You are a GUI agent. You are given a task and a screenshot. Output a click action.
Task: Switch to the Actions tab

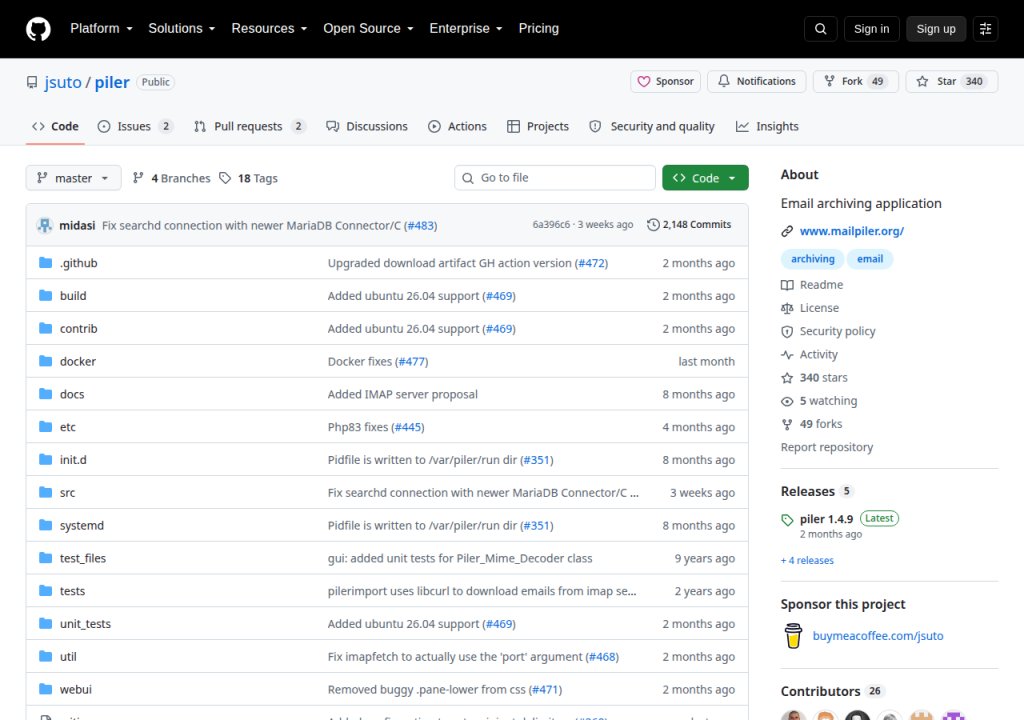pos(457,126)
